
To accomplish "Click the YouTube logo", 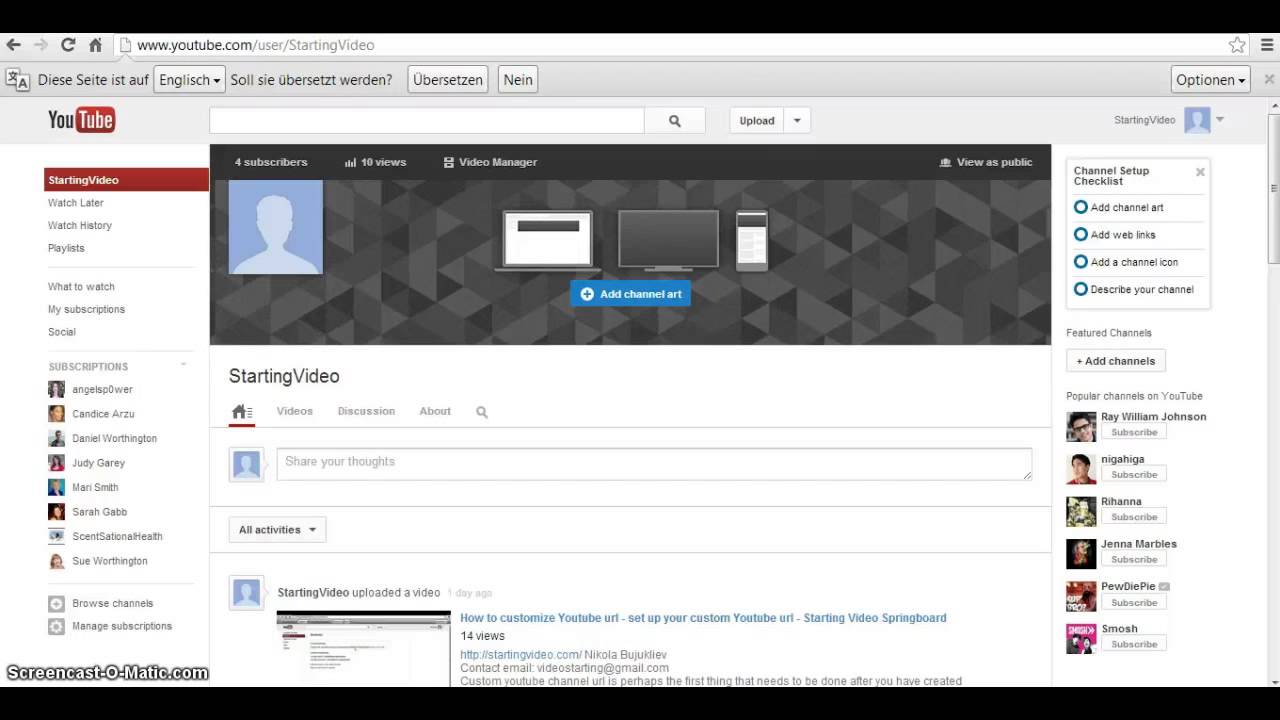I will [80, 119].
